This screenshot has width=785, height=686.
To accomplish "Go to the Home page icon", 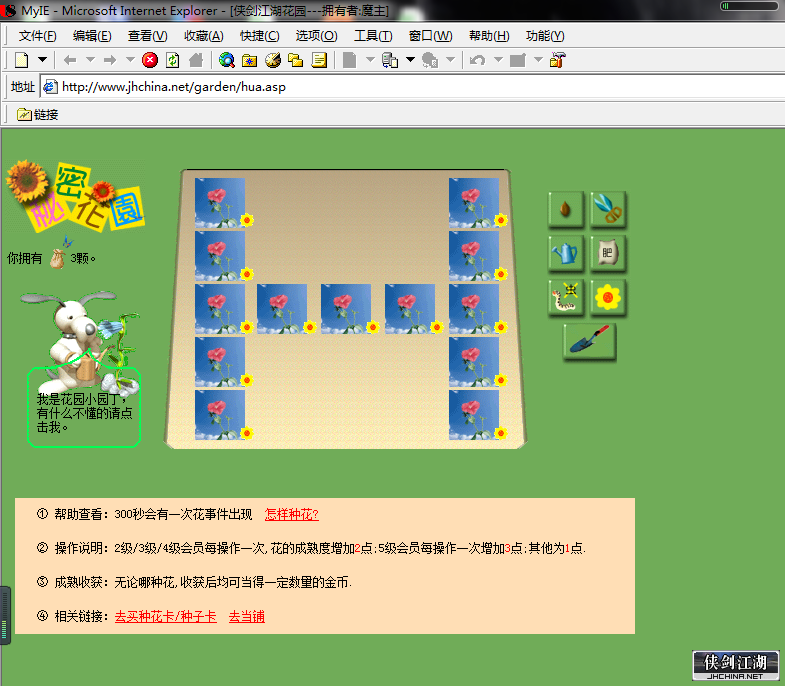I will click(196, 60).
